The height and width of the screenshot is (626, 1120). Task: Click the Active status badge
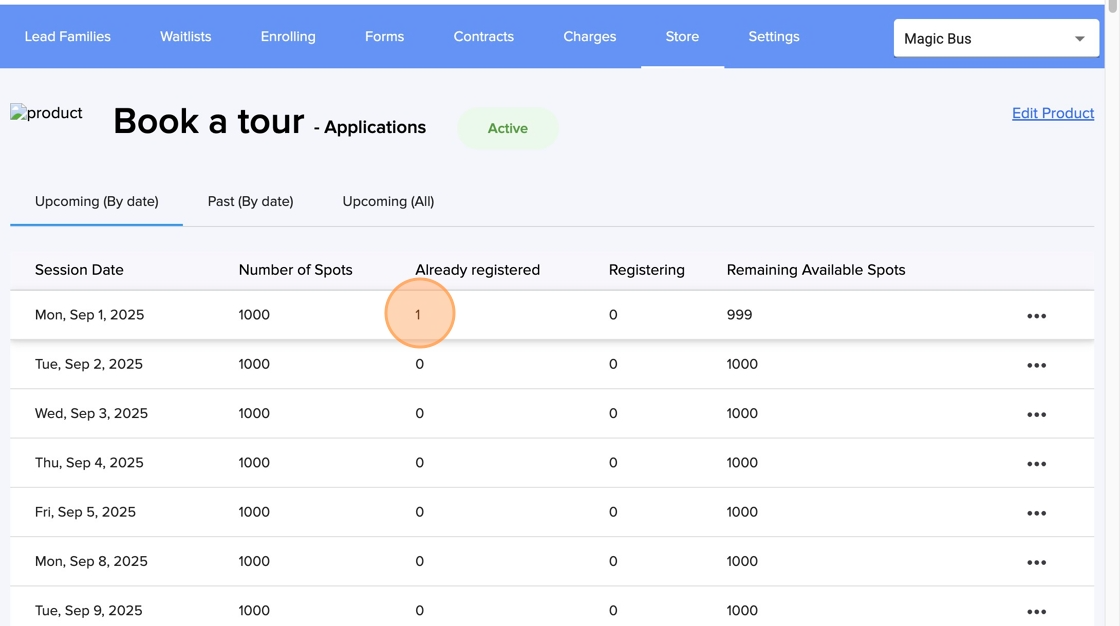click(508, 129)
